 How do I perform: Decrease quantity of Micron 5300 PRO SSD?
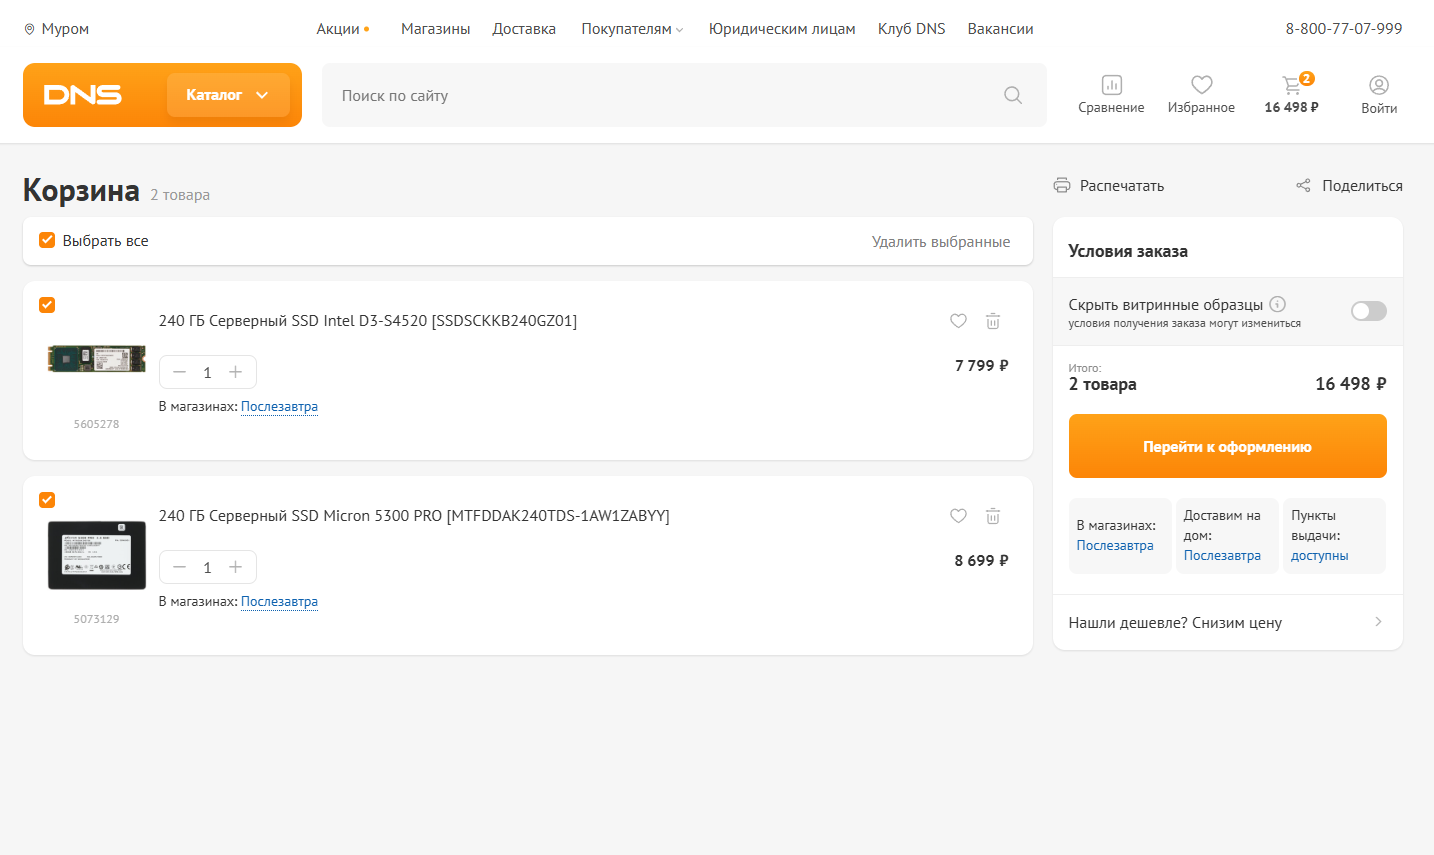180,567
